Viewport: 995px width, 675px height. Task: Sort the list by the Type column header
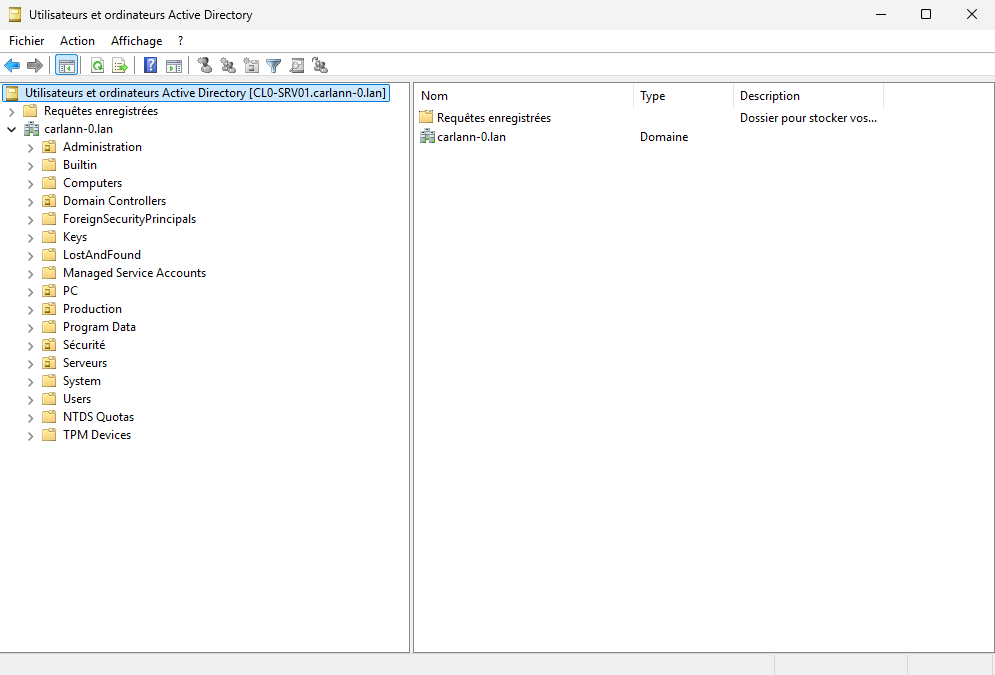tap(683, 96)
